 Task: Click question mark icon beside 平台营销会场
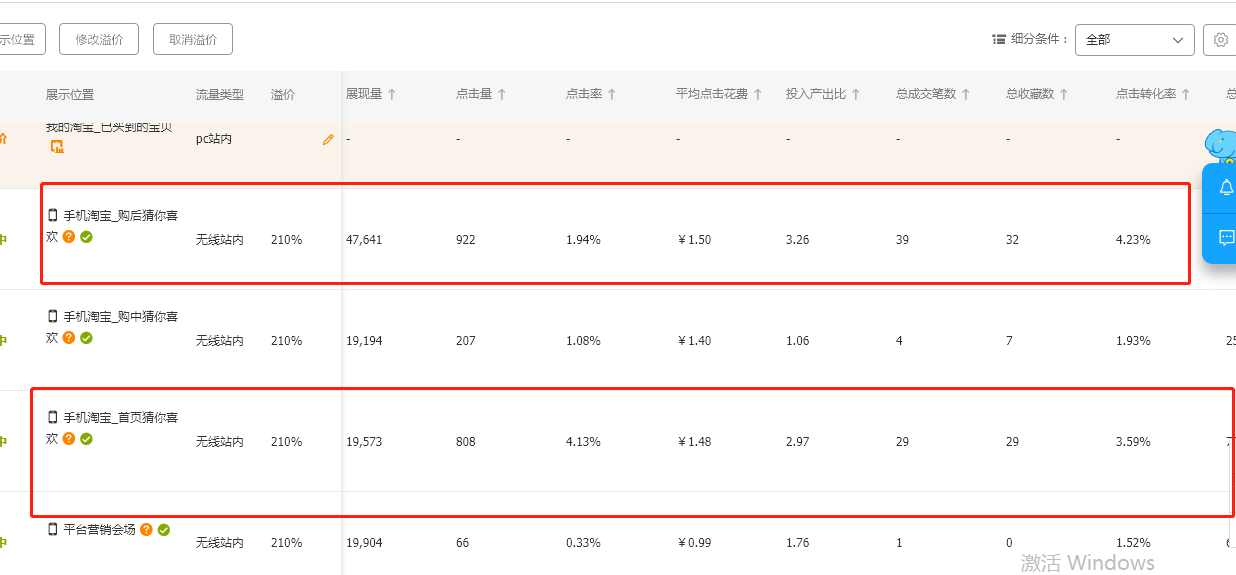(146, 530)
